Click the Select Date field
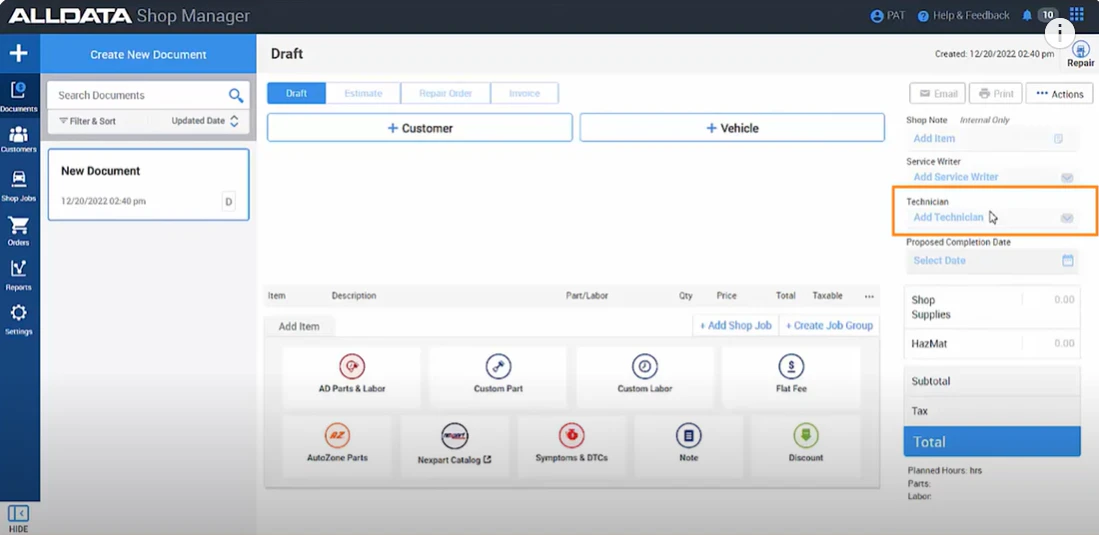Image resolution: width=1099 pixels, height=535 pixels. [992, 261]
